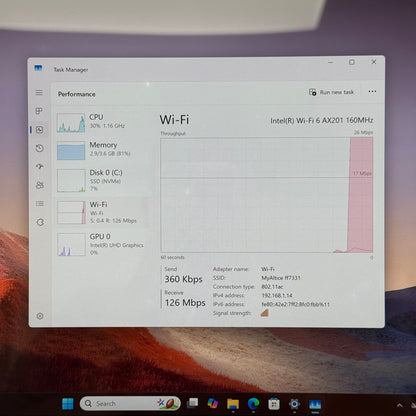Open the Task Manager navigation hamburger menu

click(x=39, y=92)
